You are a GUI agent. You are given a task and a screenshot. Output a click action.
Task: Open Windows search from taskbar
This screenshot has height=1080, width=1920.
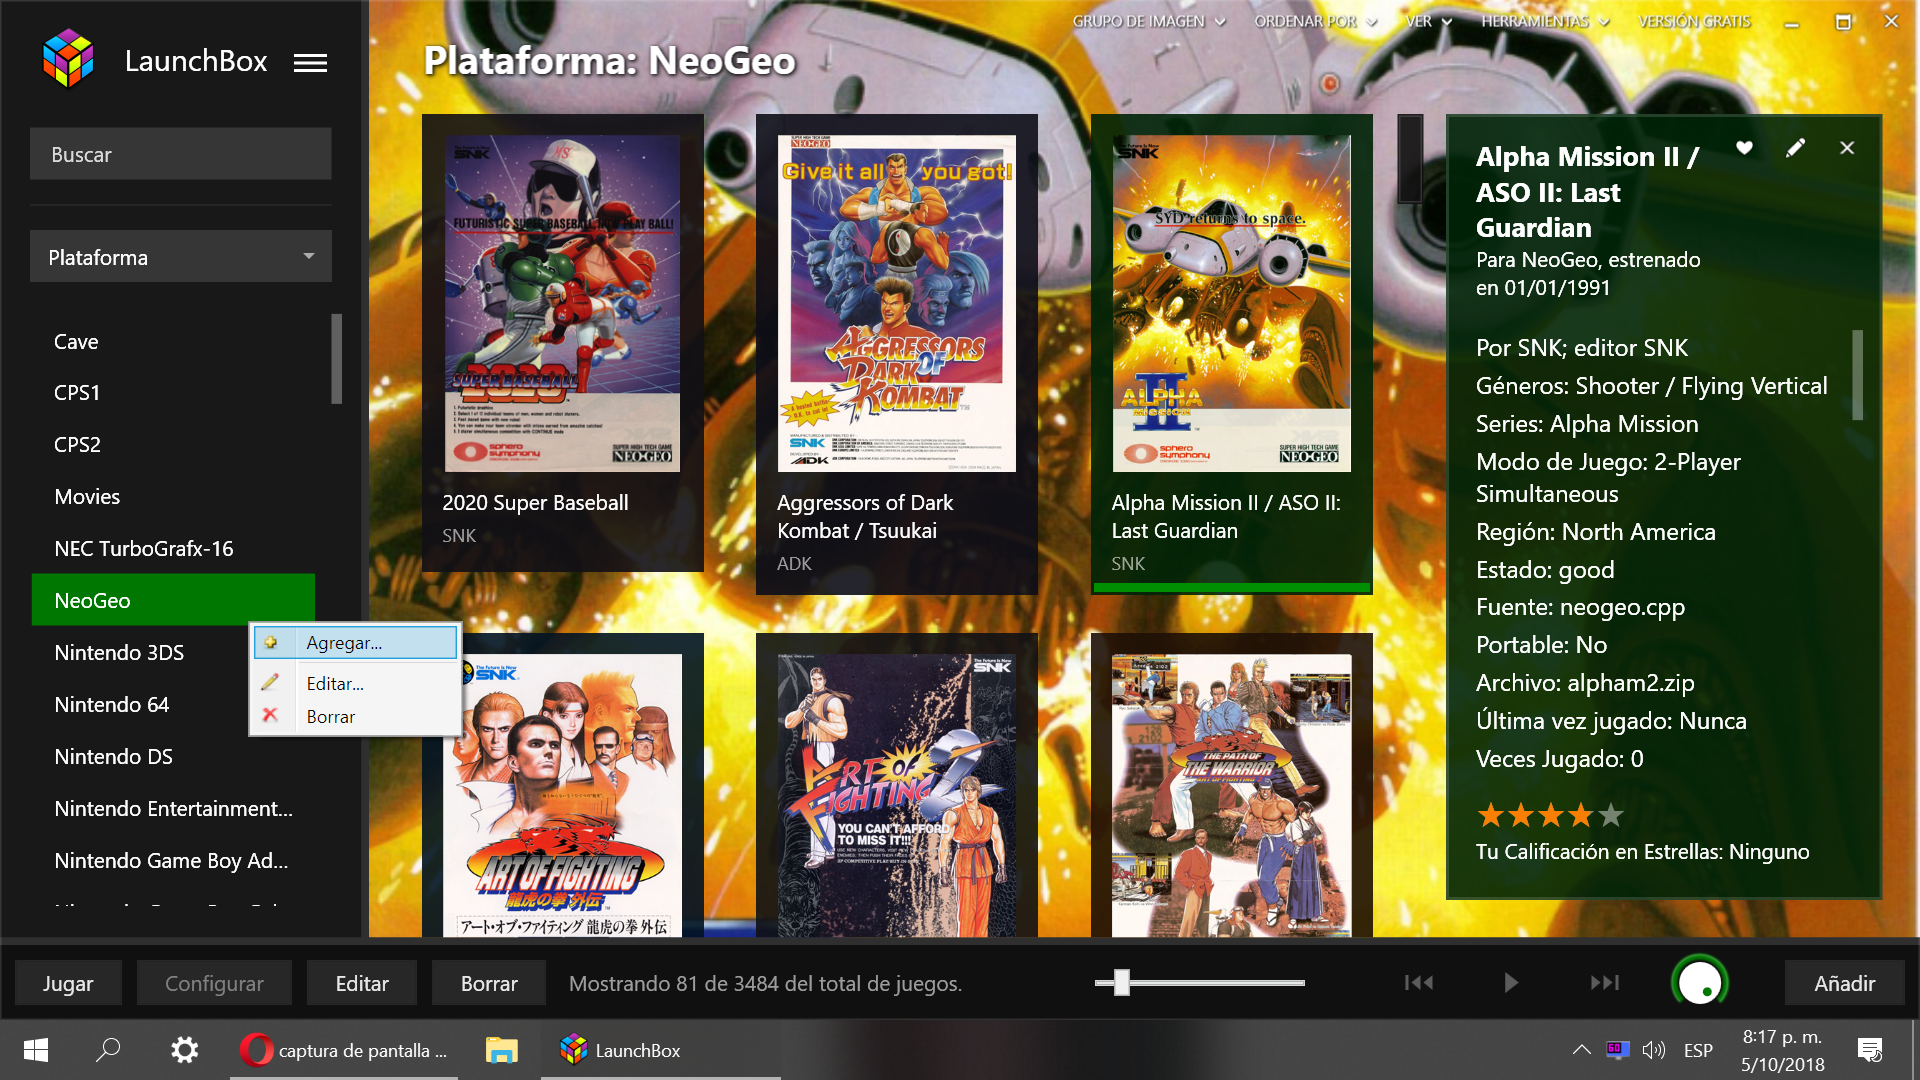108,1050
